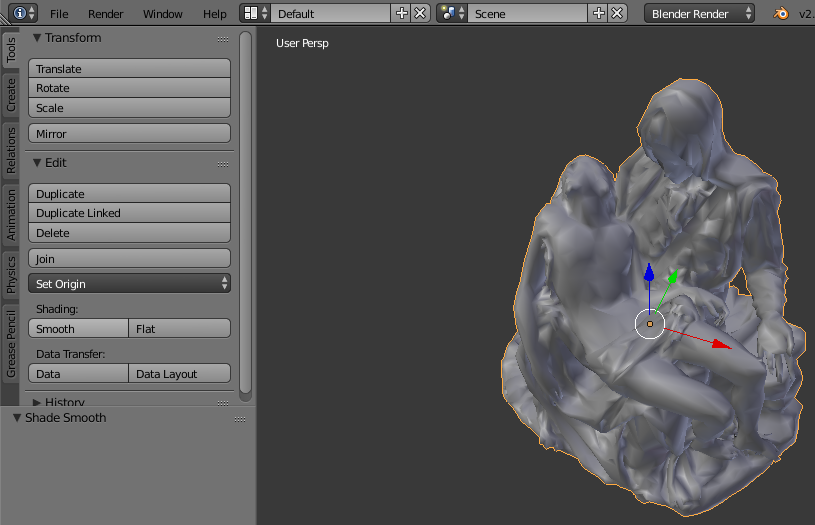Click the Scene name field
Screen dimensions: 815x525
coord(528,14)
